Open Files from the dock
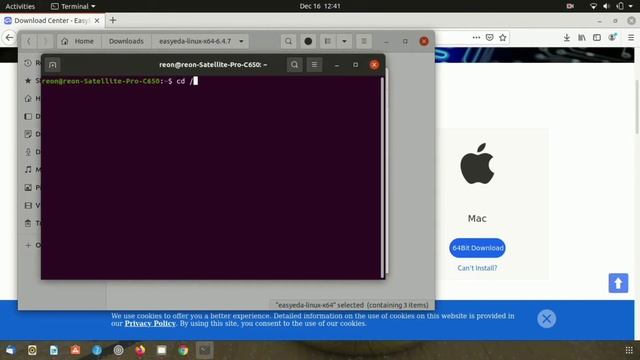640x360 pixels. pos(162,350)
